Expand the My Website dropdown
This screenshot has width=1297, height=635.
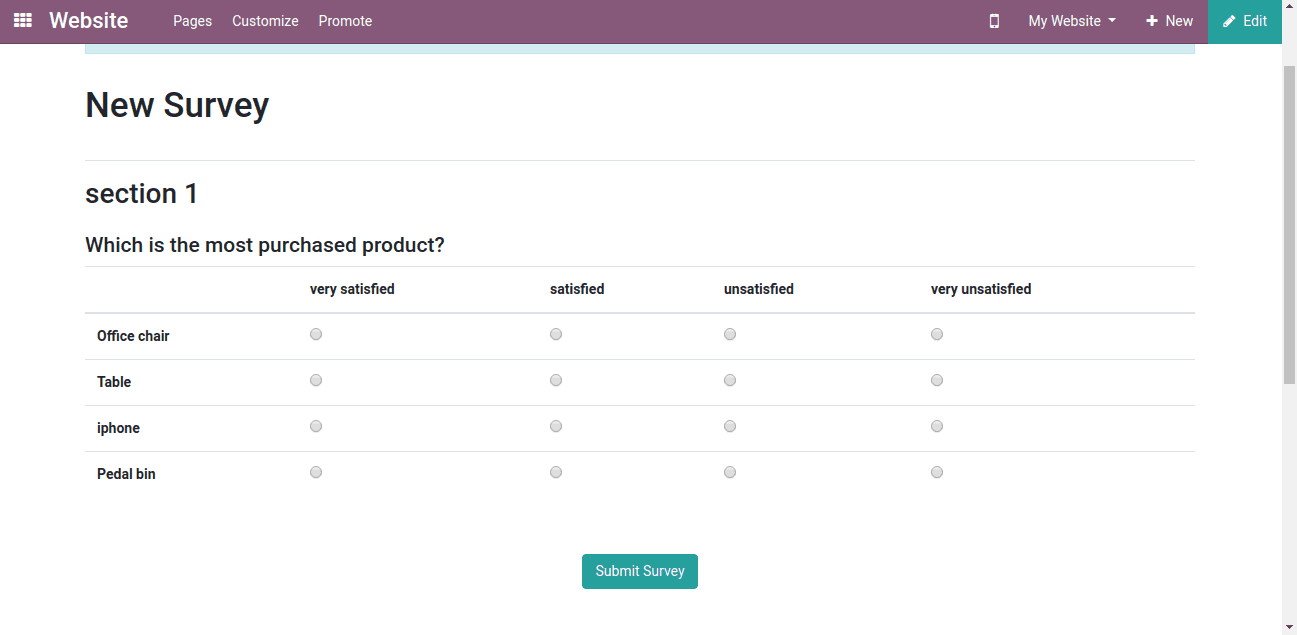(x=1072, y=21)
